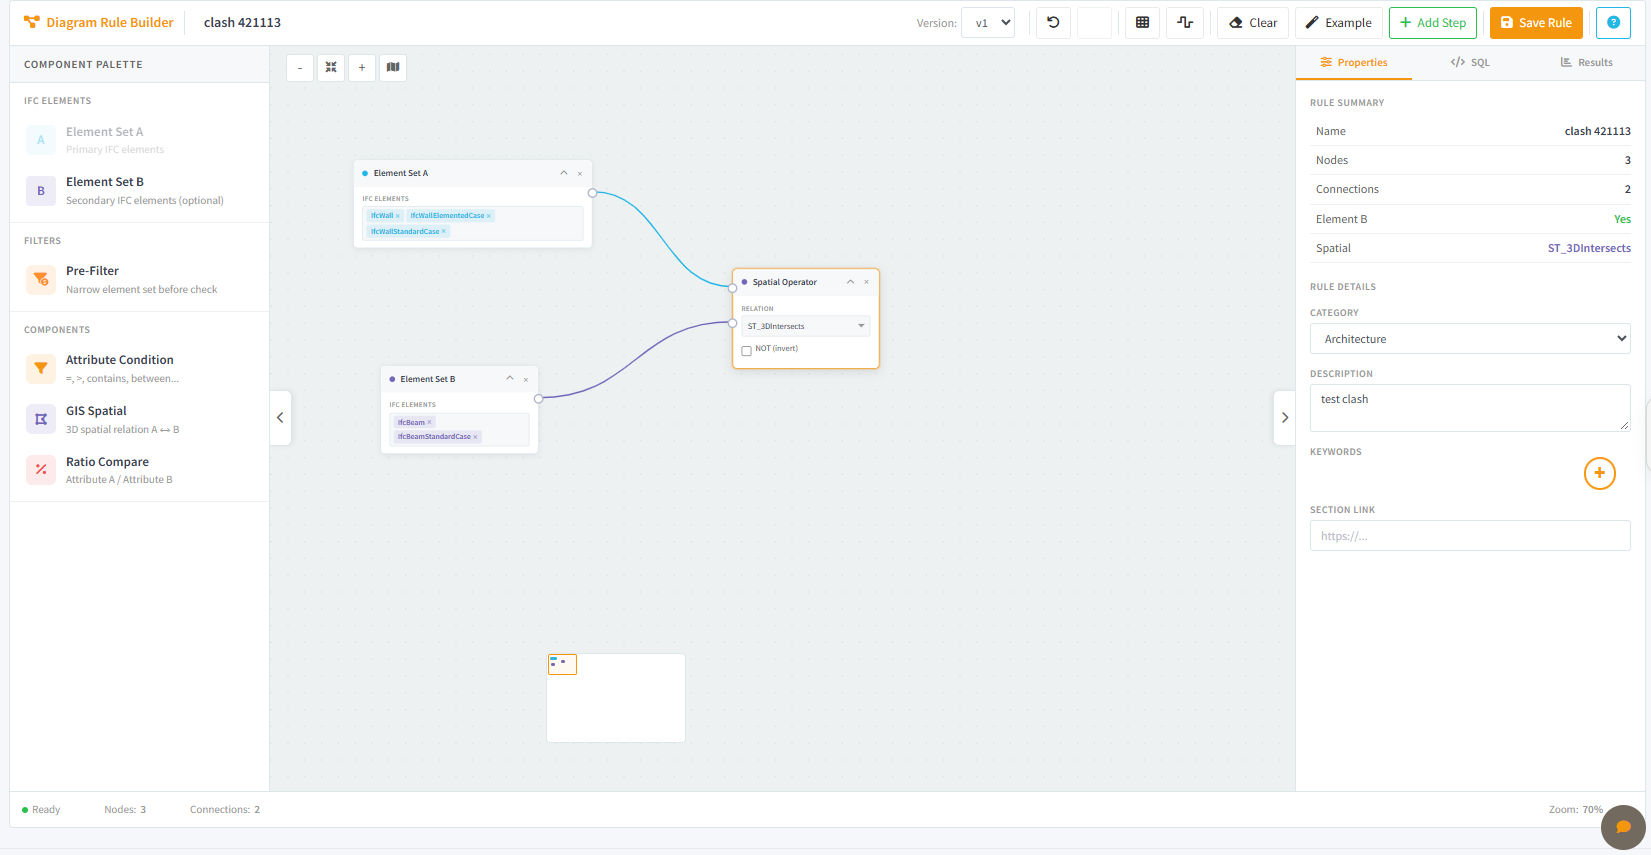Toggle the minimap icon on canvas

[x=393, y=67]
